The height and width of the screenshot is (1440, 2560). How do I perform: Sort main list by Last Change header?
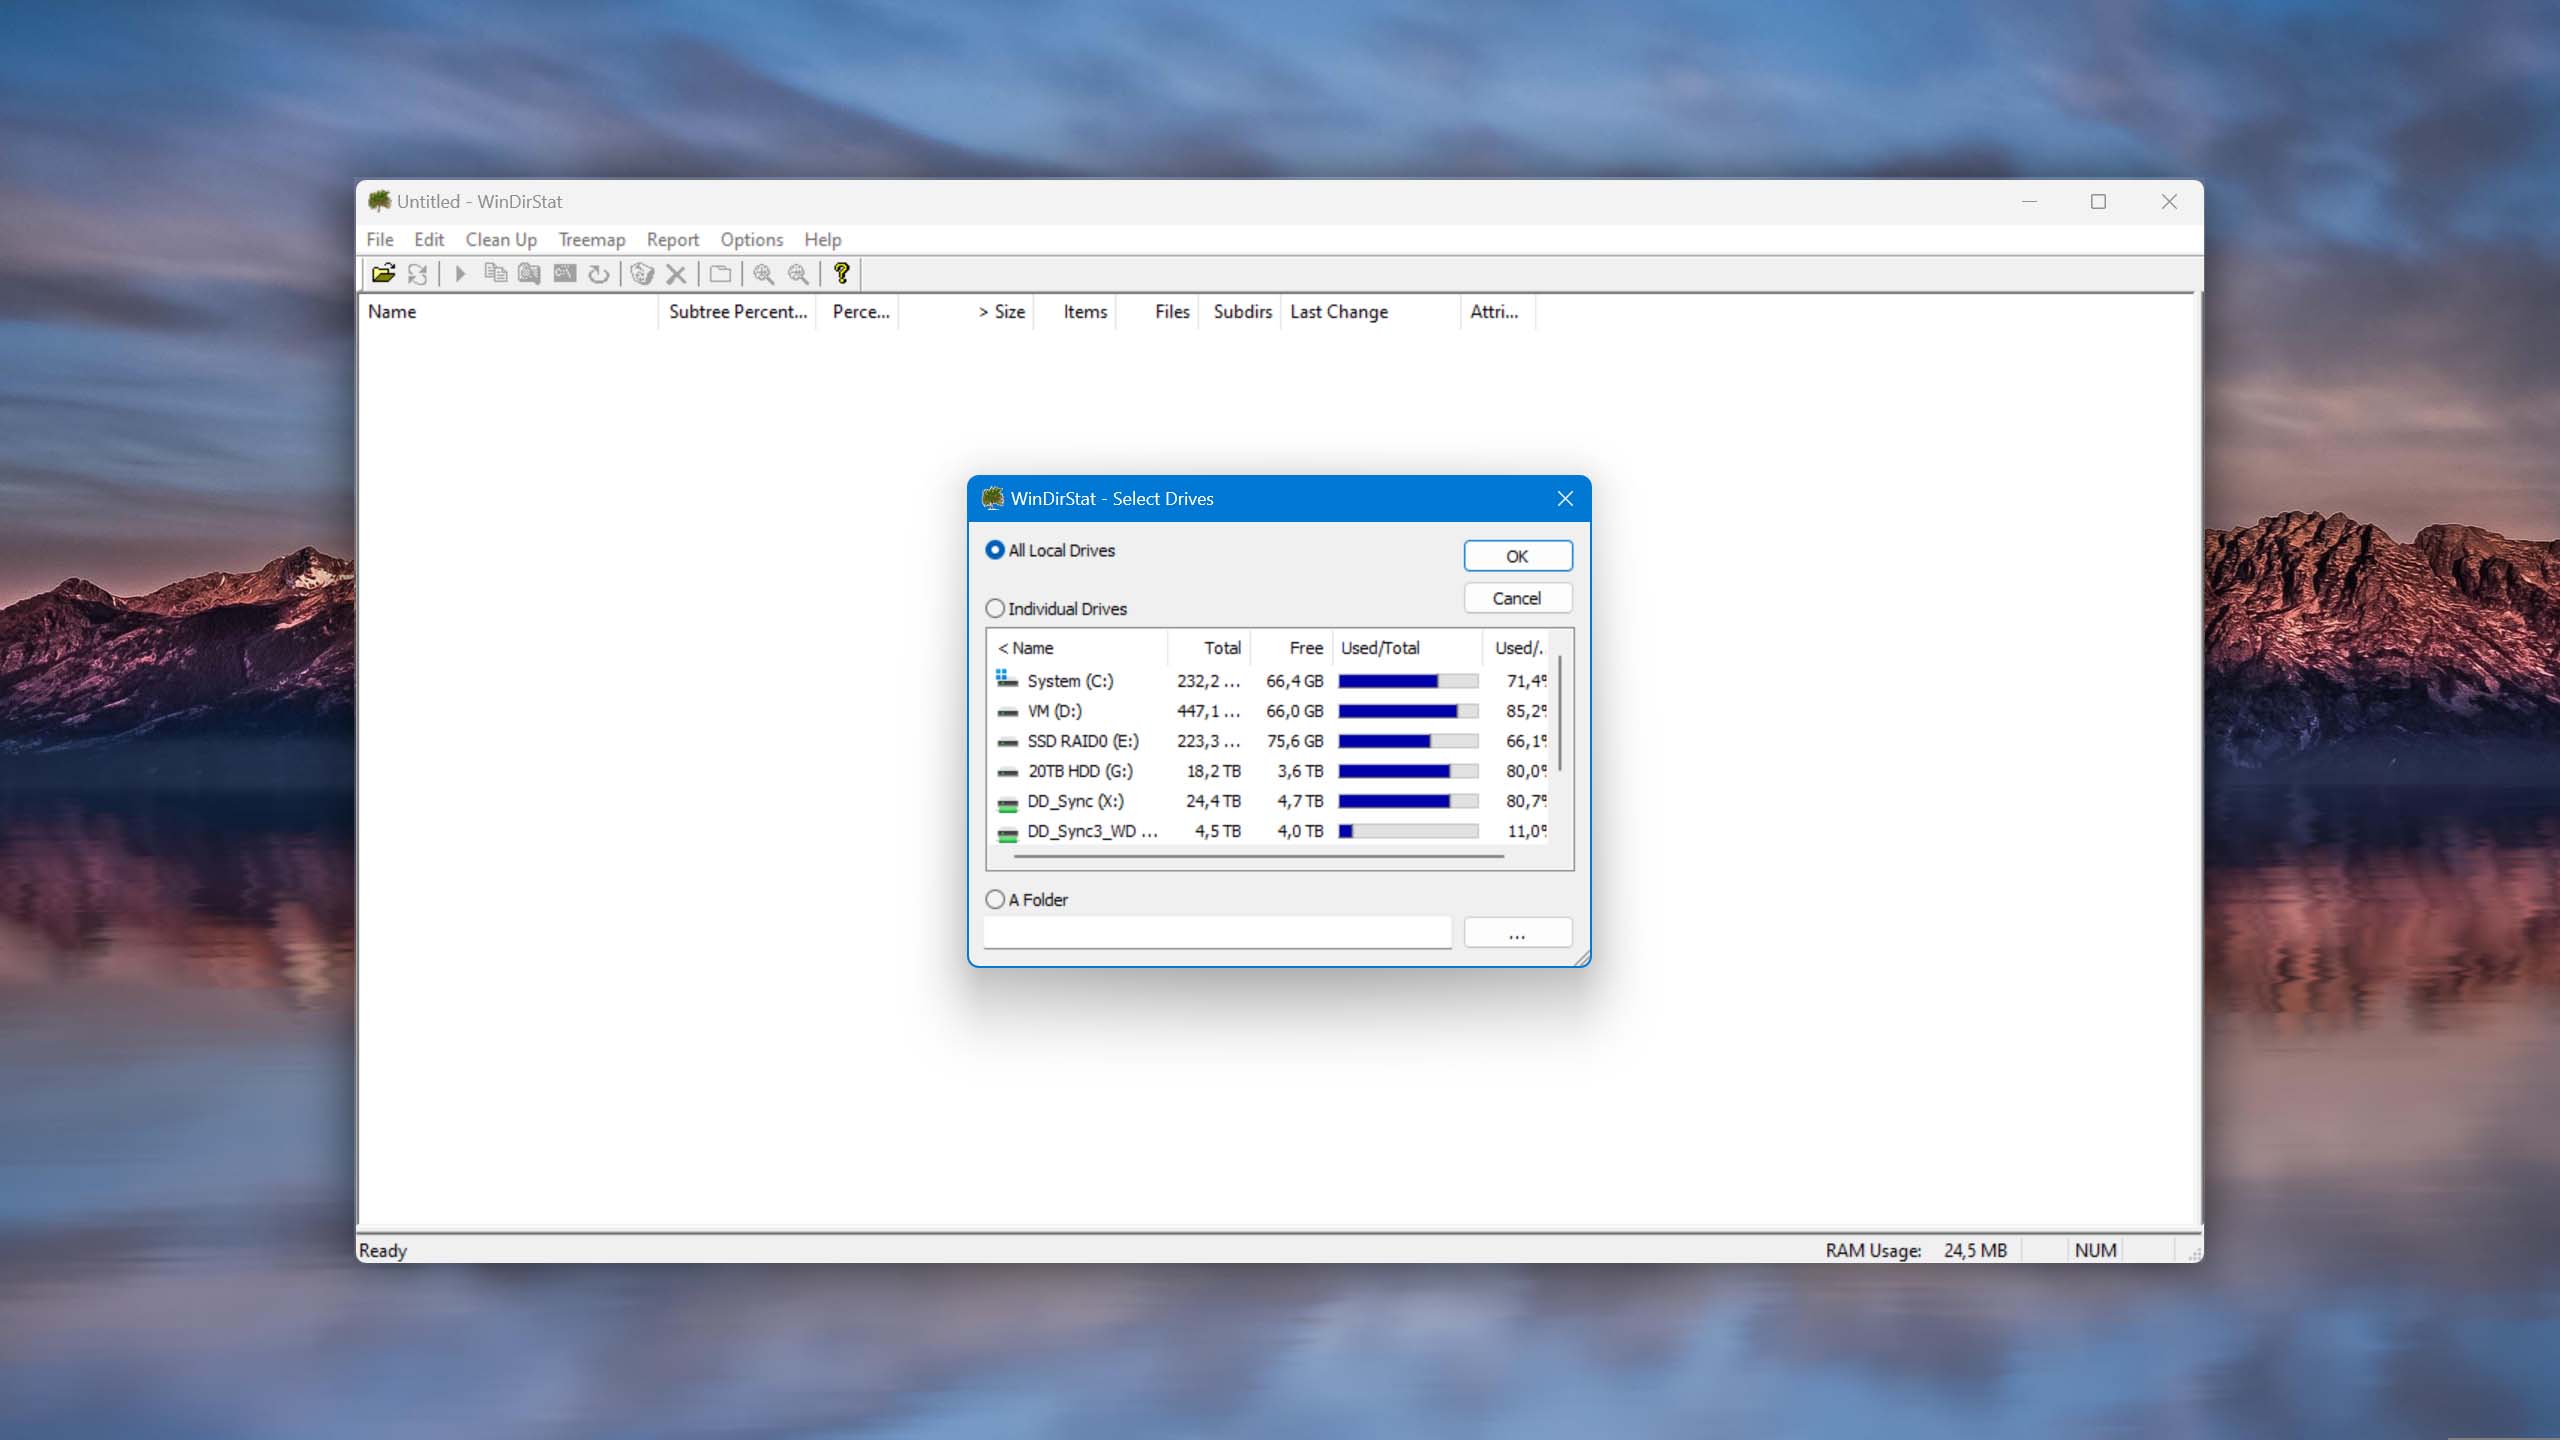pos(1371,312)
